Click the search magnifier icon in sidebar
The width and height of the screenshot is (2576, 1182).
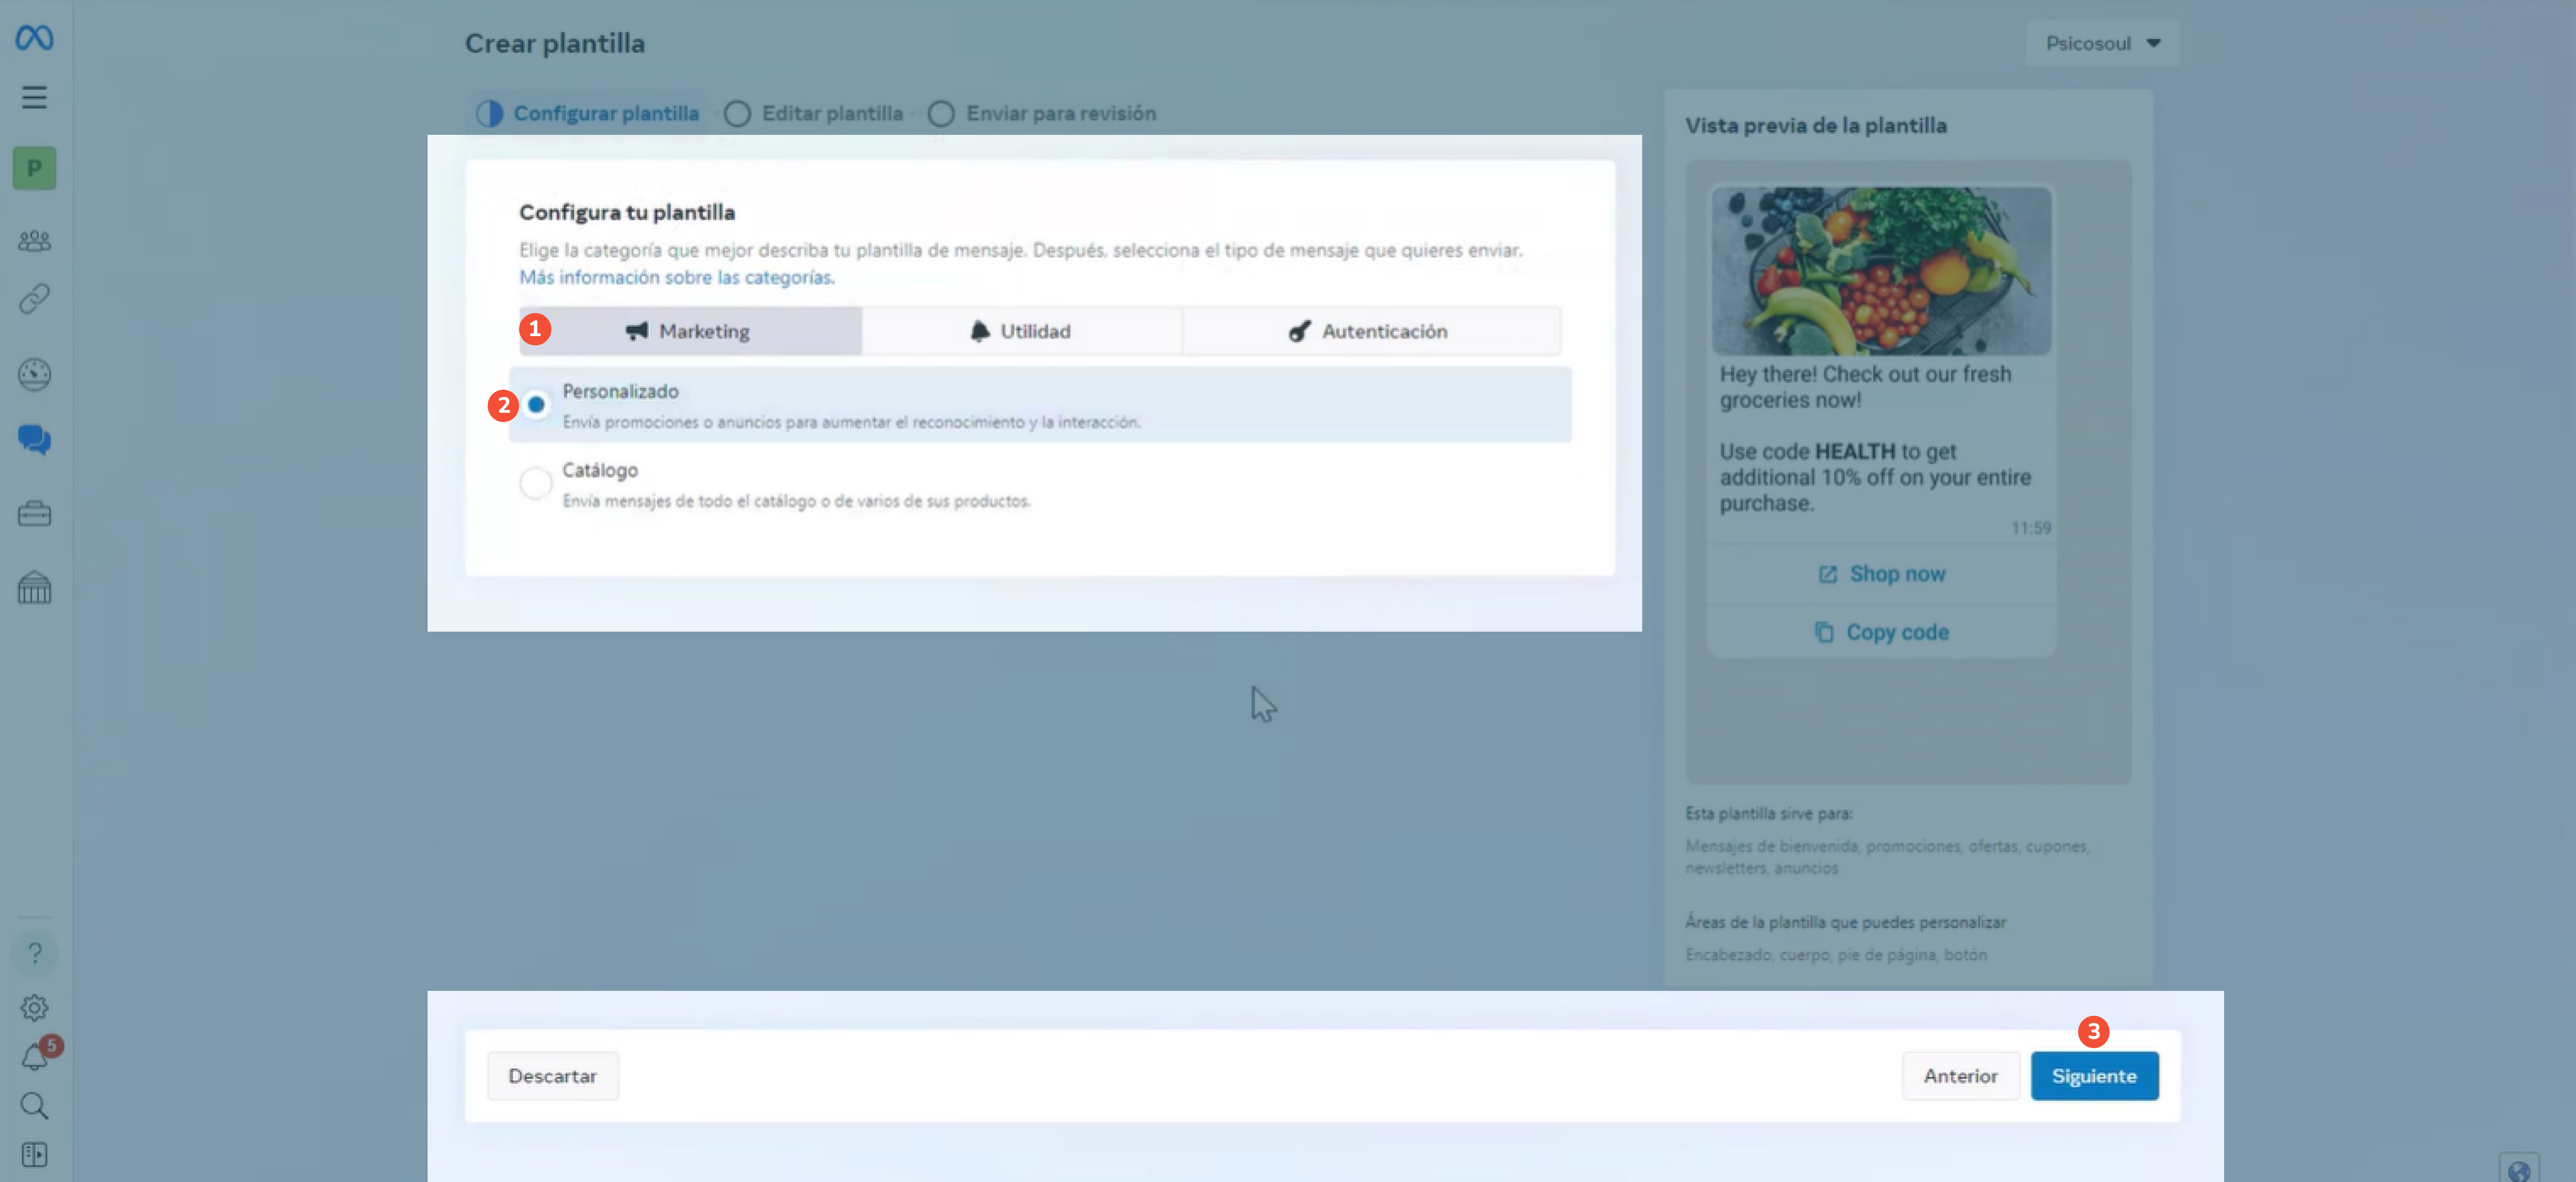click(x=34, y=1105)
